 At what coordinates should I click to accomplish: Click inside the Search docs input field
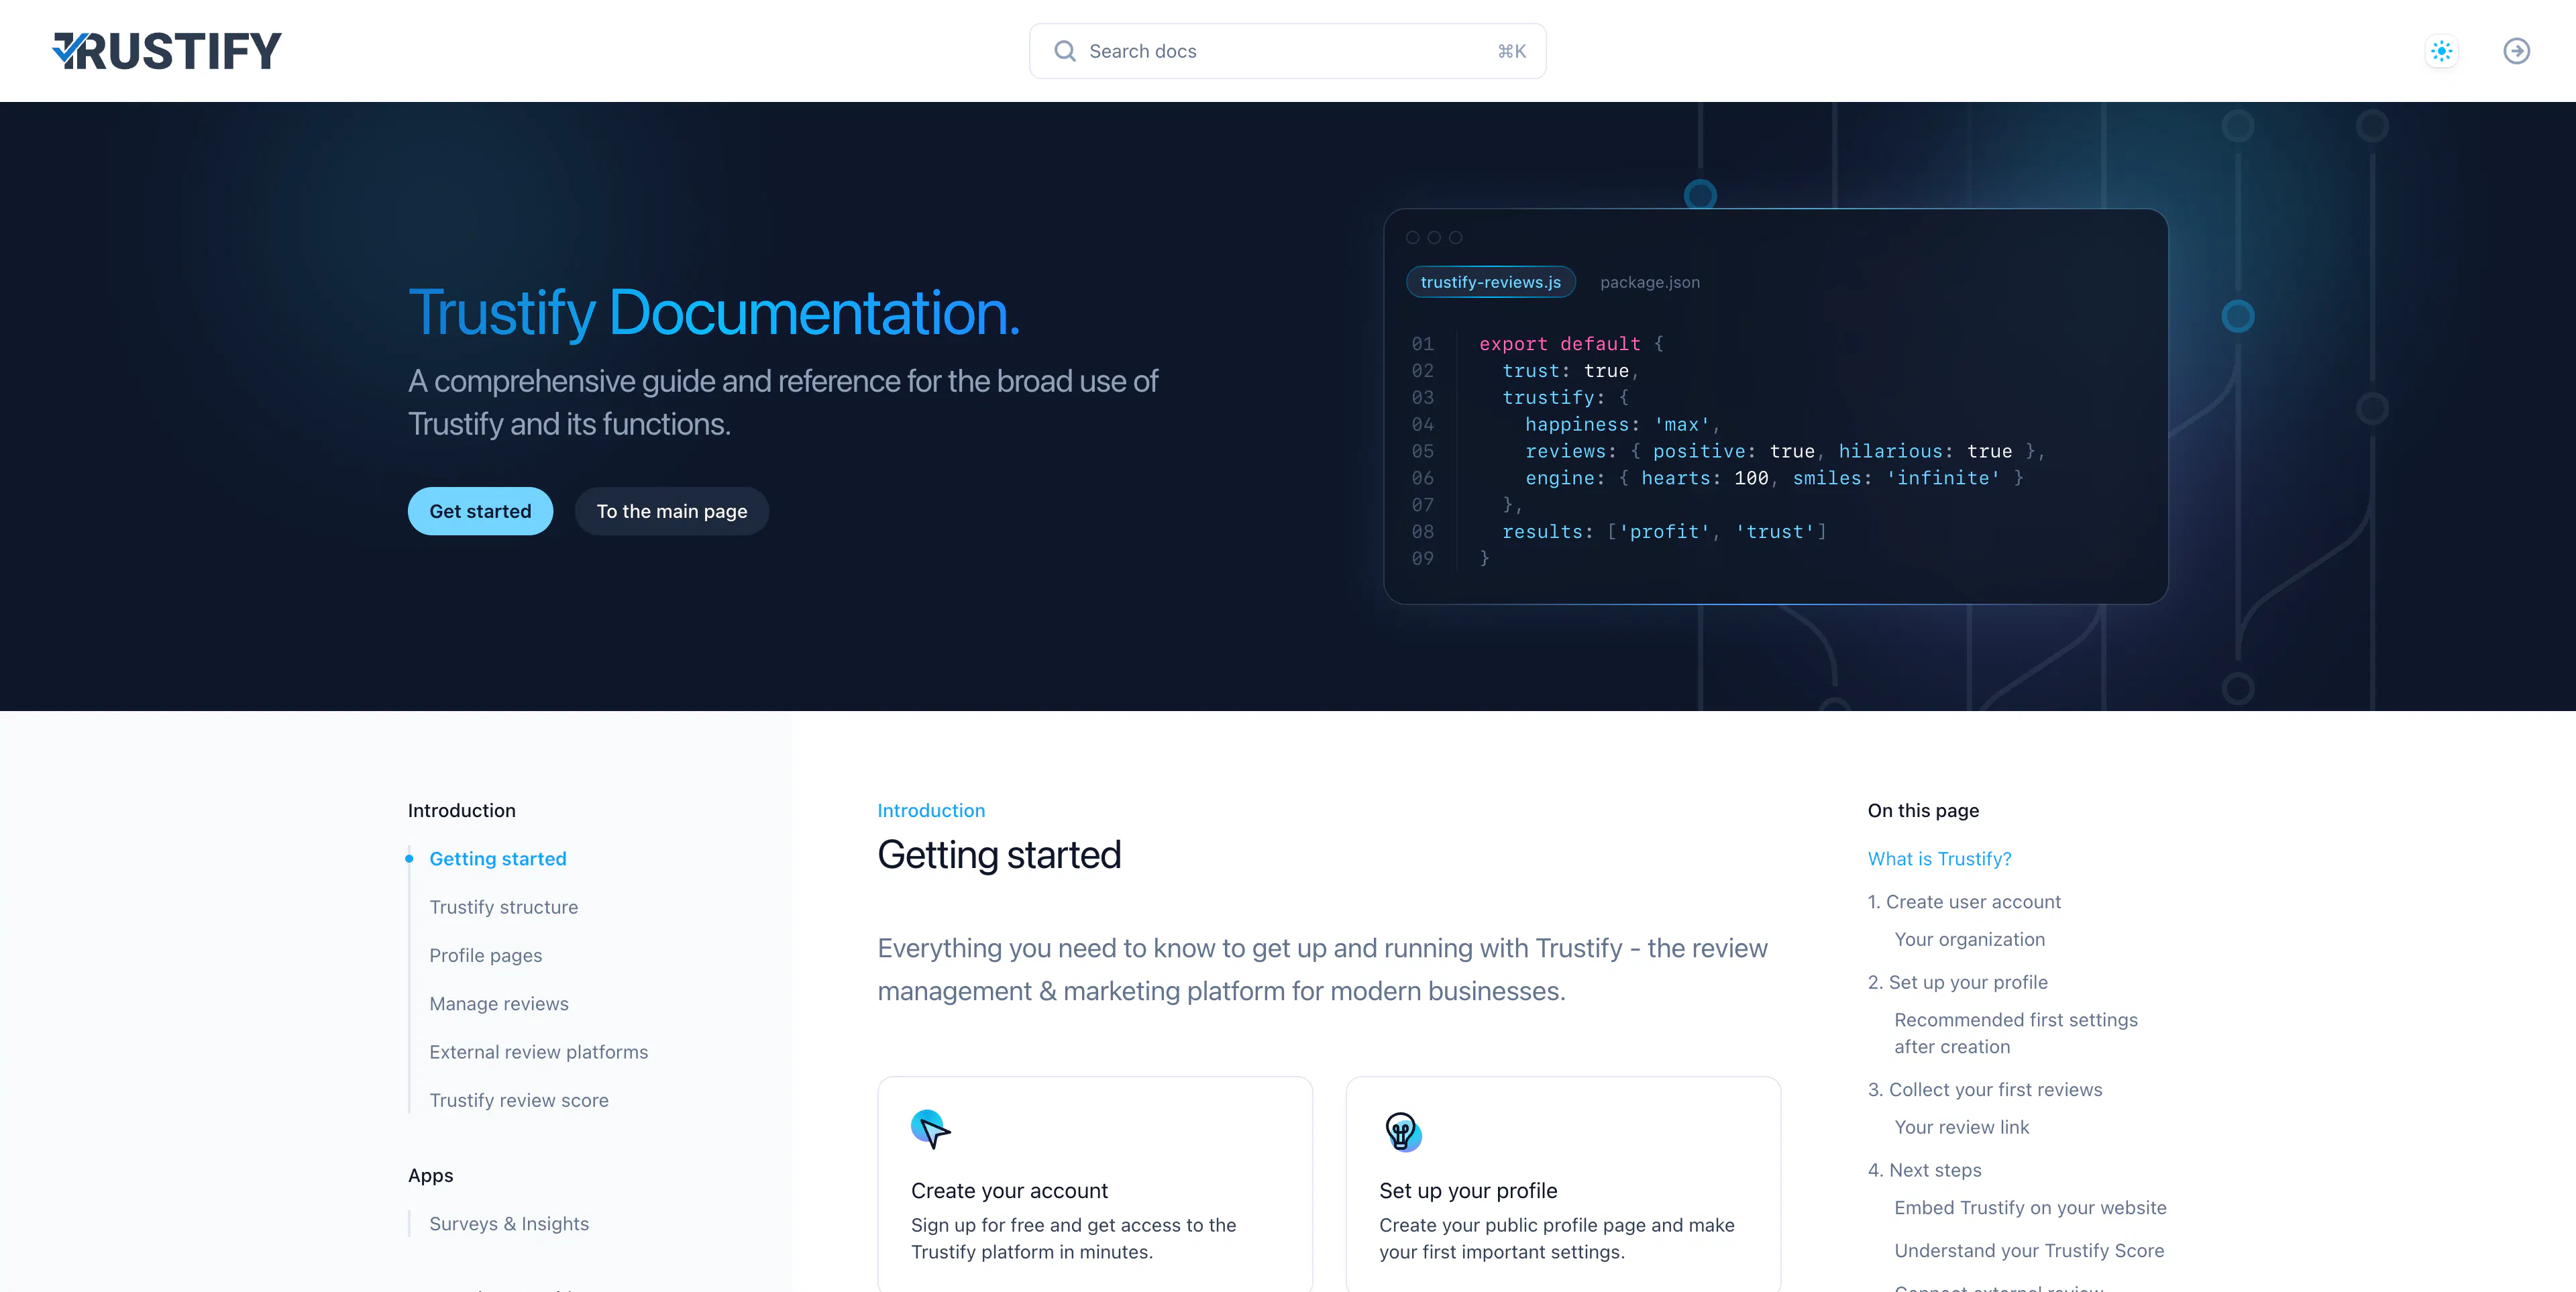pos(1250,50)
